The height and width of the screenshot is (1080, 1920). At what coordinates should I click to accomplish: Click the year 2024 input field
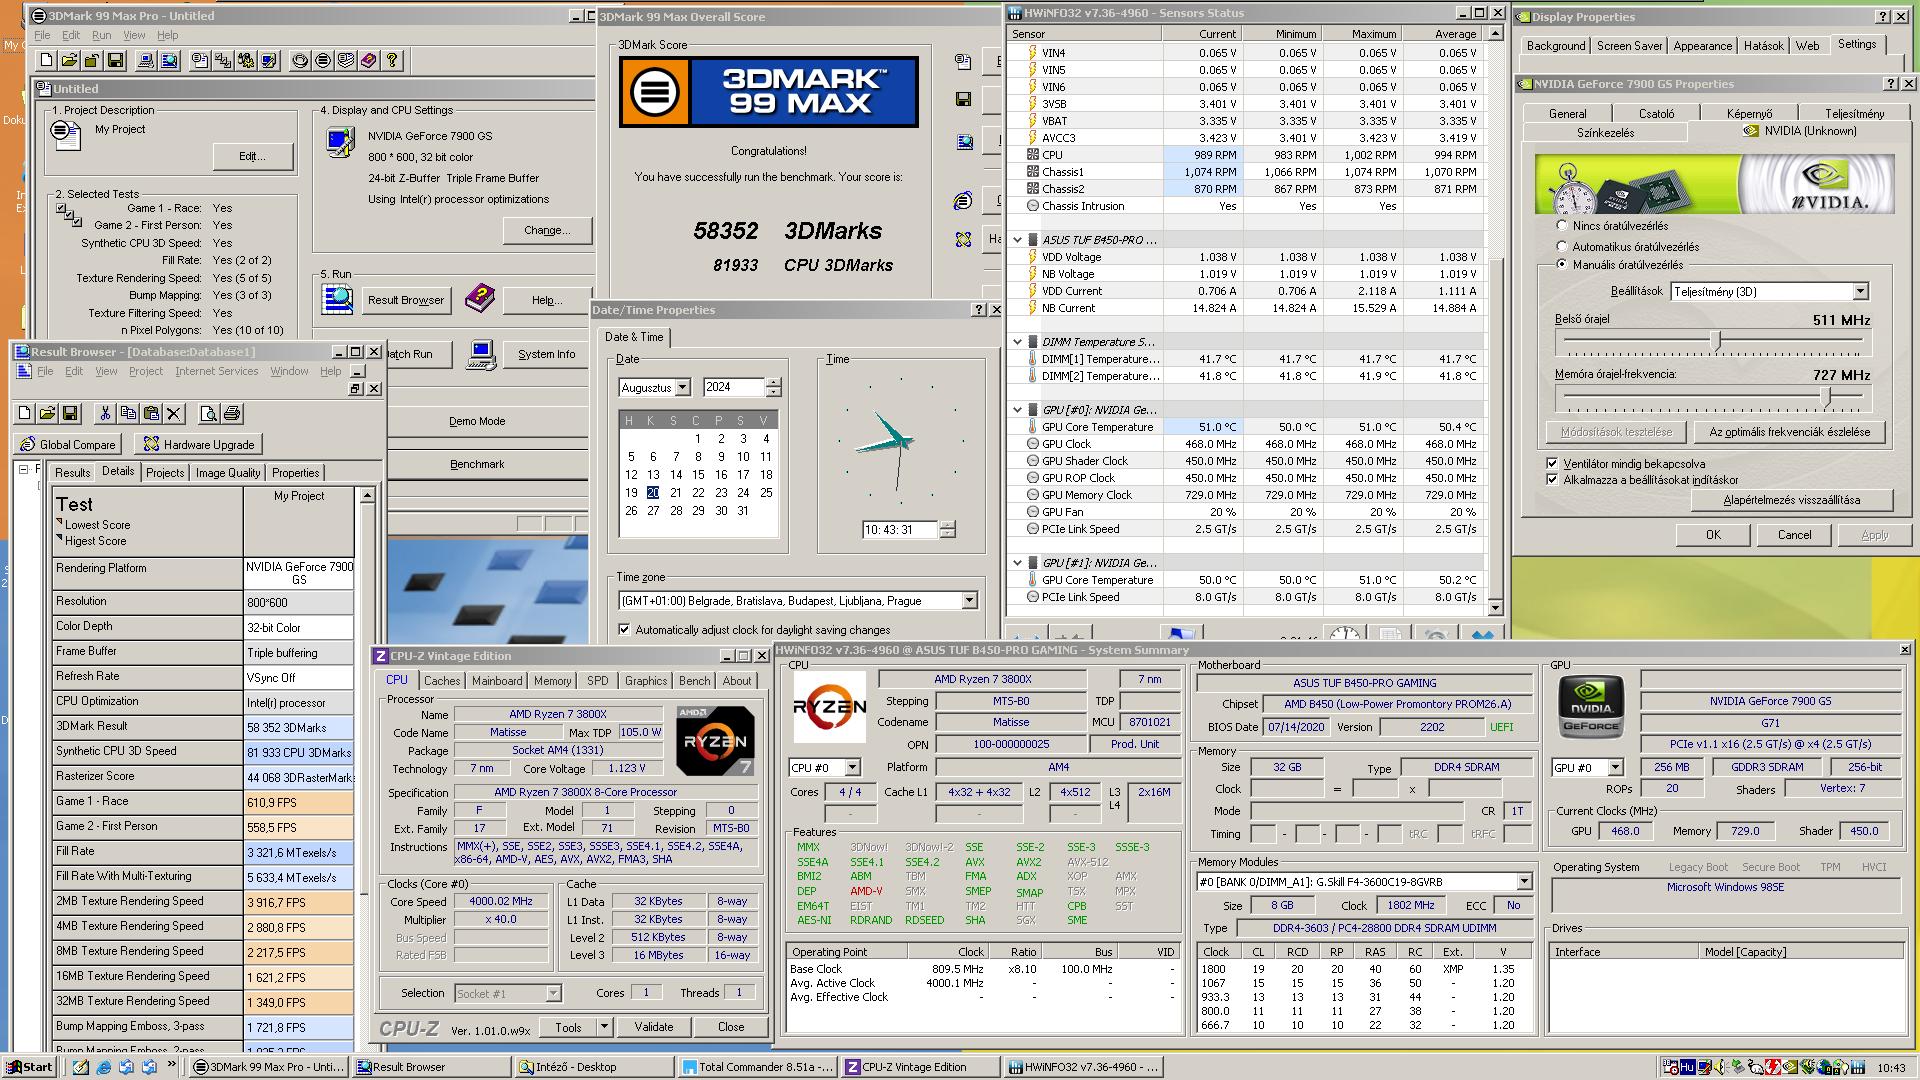[x=732, y=387]
